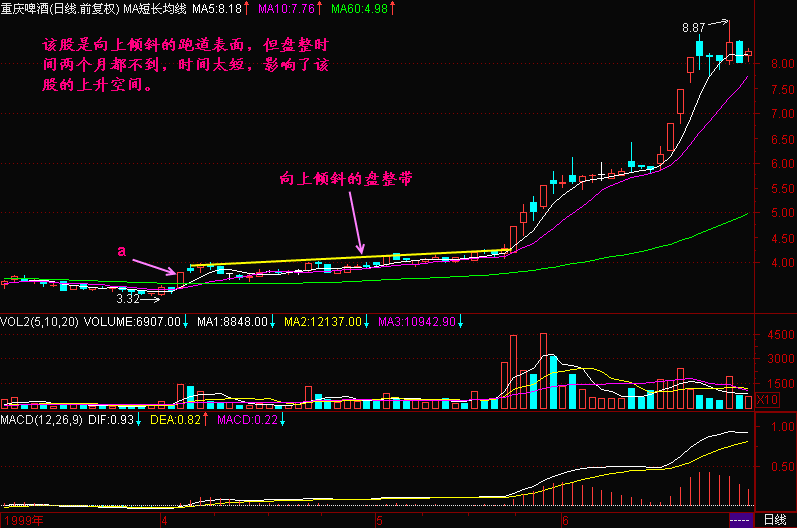797x528 pixels.
Task: Click the 向上倾斜的盘整带 annotation label
Action: click(346, 178)
